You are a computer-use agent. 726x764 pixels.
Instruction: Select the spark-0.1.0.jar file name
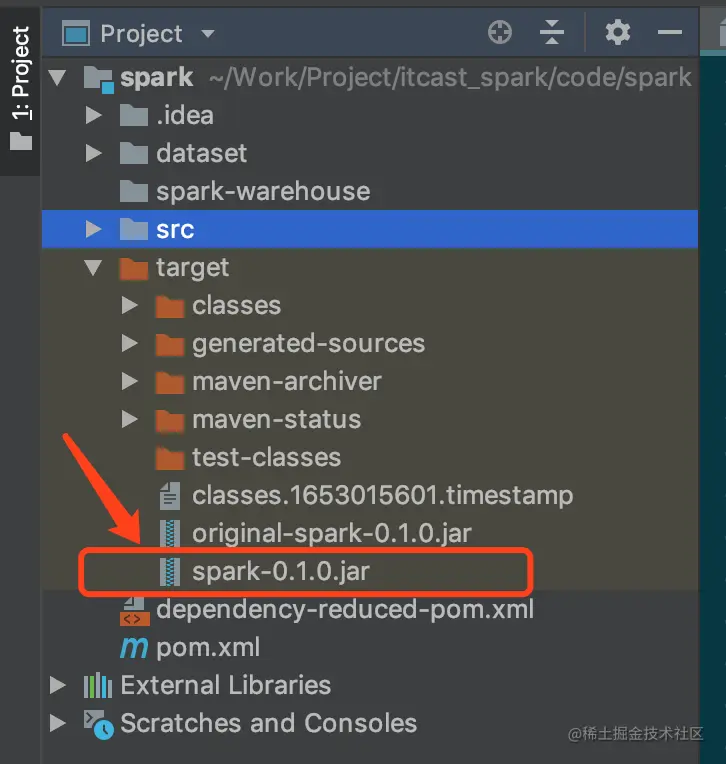pyautogui.click(x=281, y=572)
